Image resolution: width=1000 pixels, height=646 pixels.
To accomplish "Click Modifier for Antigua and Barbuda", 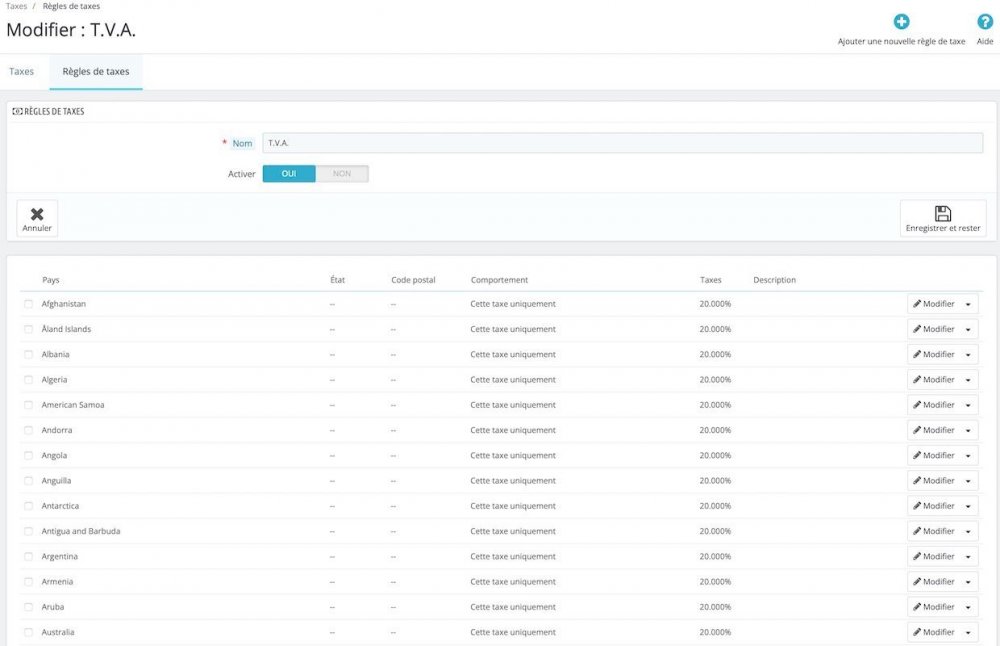I will [933, 531].
